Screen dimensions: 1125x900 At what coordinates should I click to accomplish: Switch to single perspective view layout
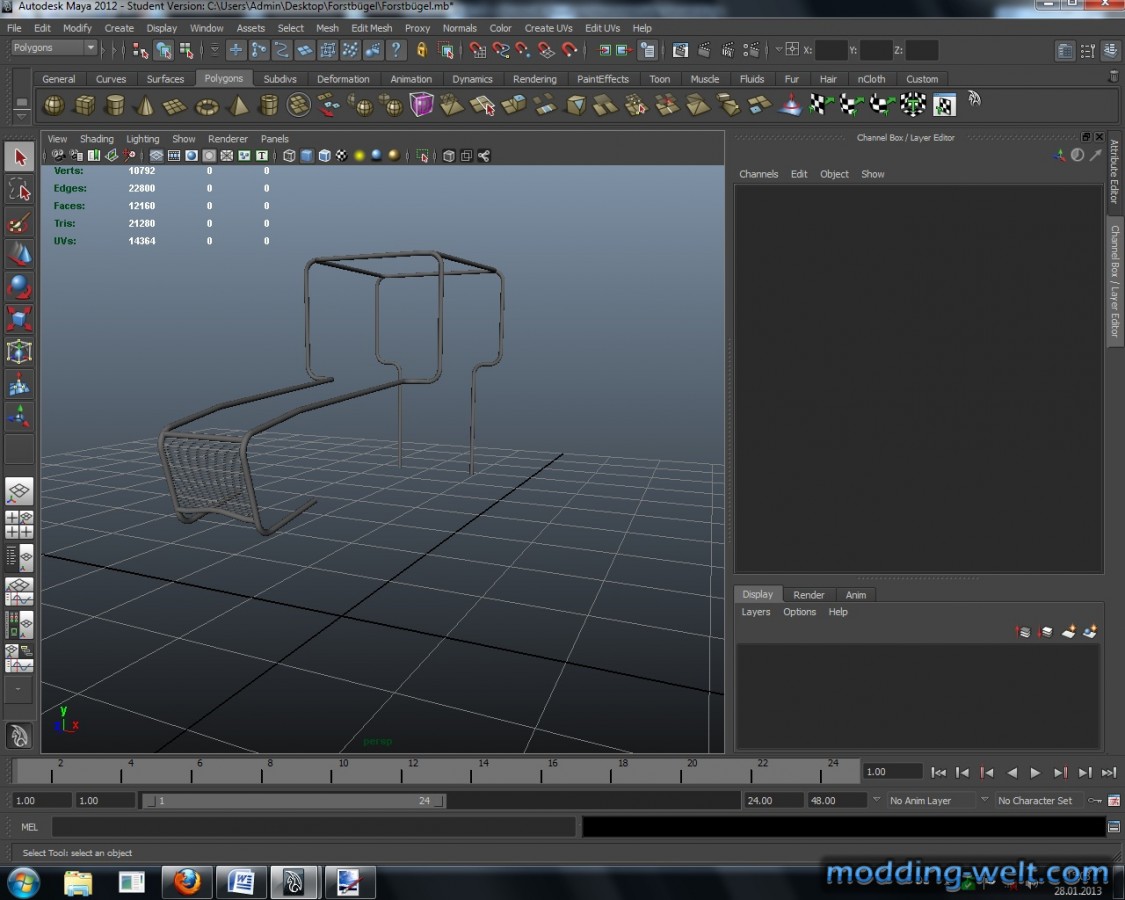[x=19, y=492]
